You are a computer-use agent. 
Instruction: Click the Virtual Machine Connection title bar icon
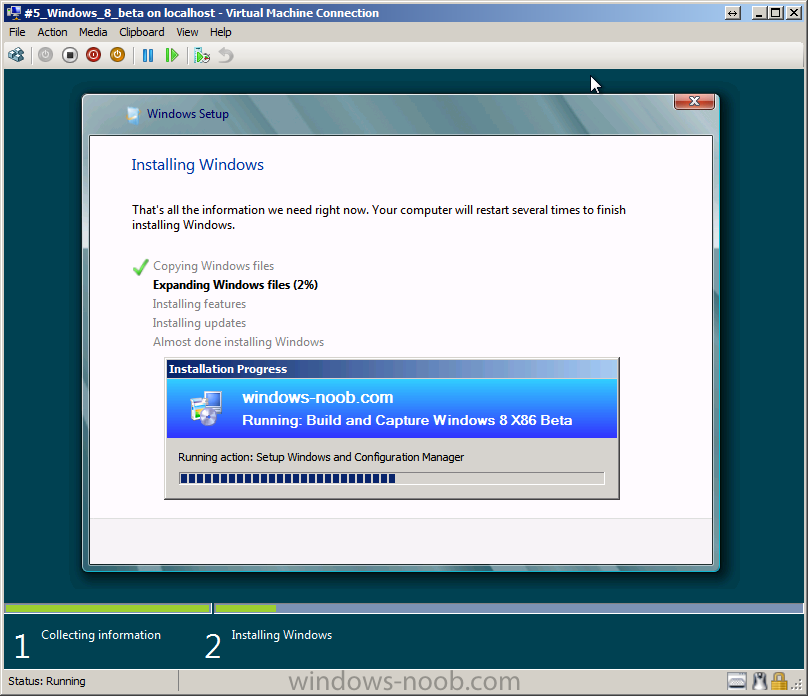[x=13, y=12]
